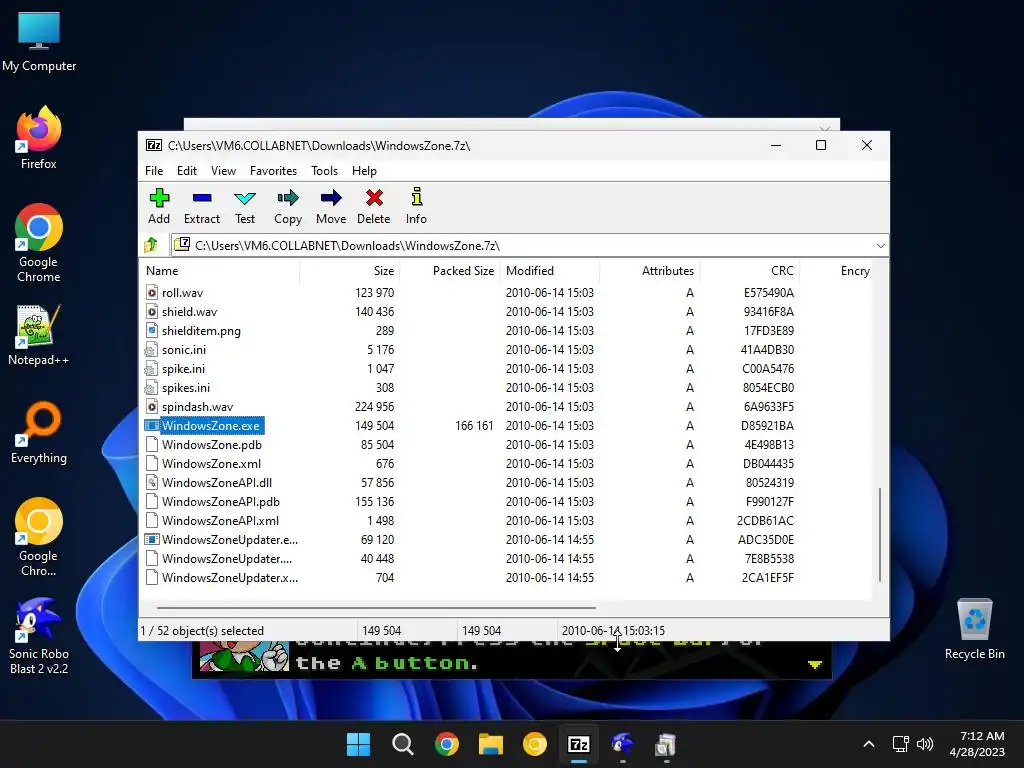Select WindowsZoneAPI.pdb file
The height and width of the screenshot is (768, 1024).
pos(221,502)
